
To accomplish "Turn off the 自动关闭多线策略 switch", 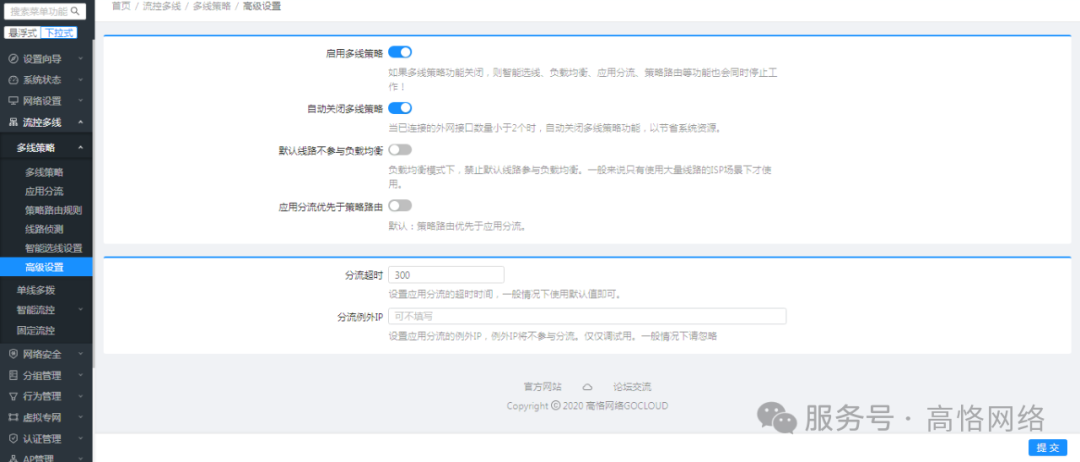I will pyautogui.click(x=400, y=108).
